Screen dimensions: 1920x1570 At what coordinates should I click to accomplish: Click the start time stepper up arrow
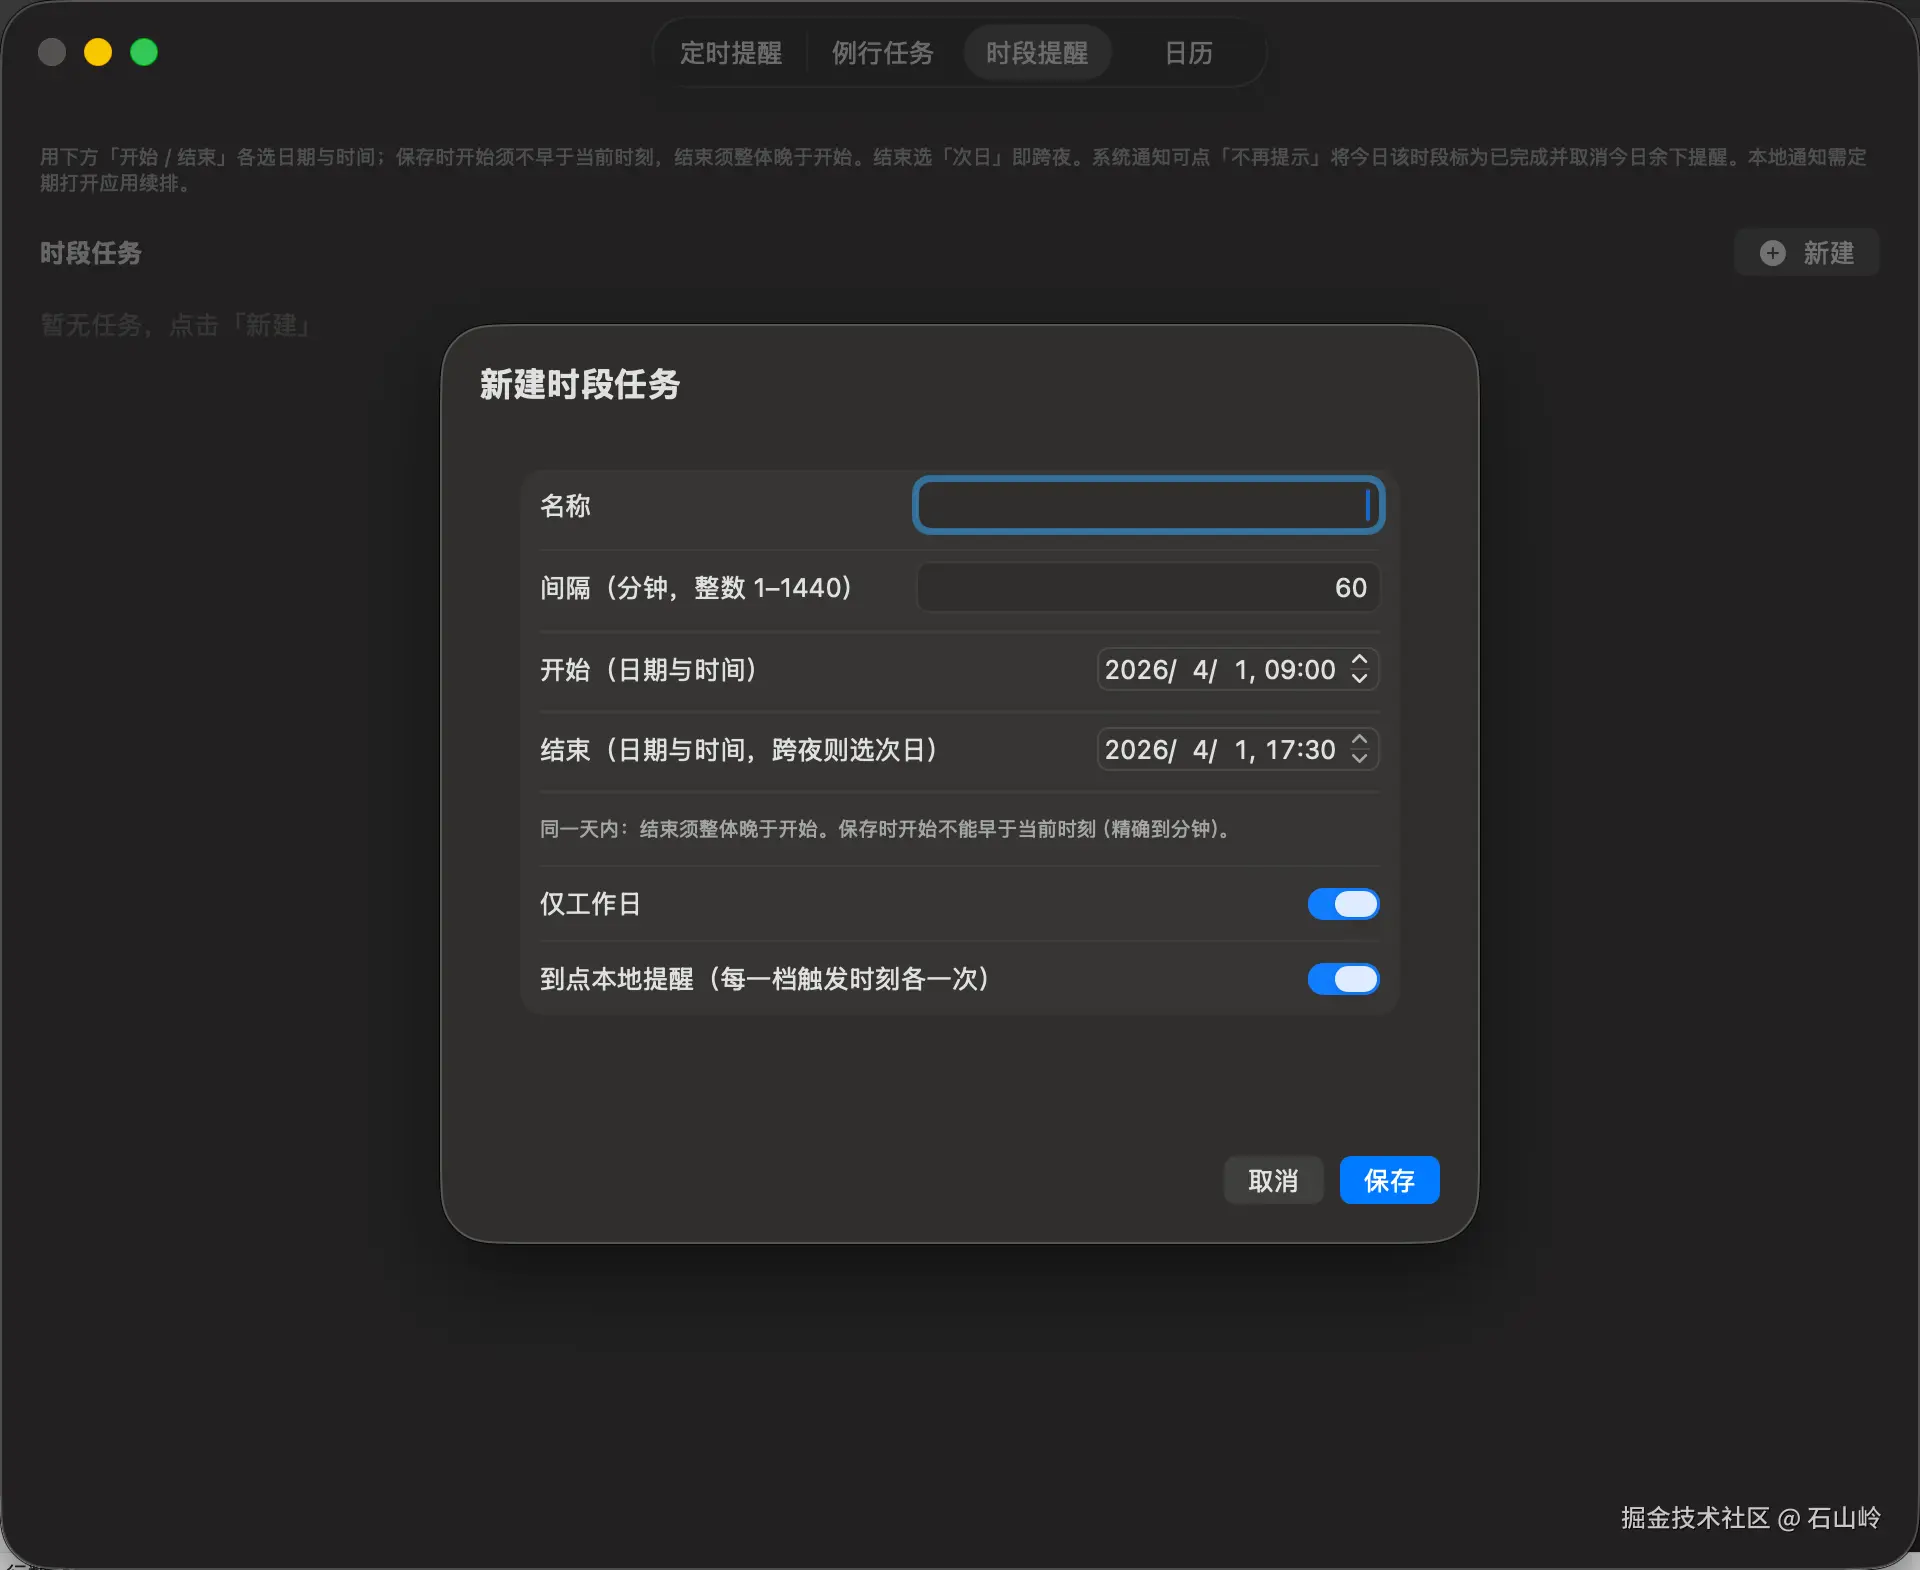point(1359,660)
